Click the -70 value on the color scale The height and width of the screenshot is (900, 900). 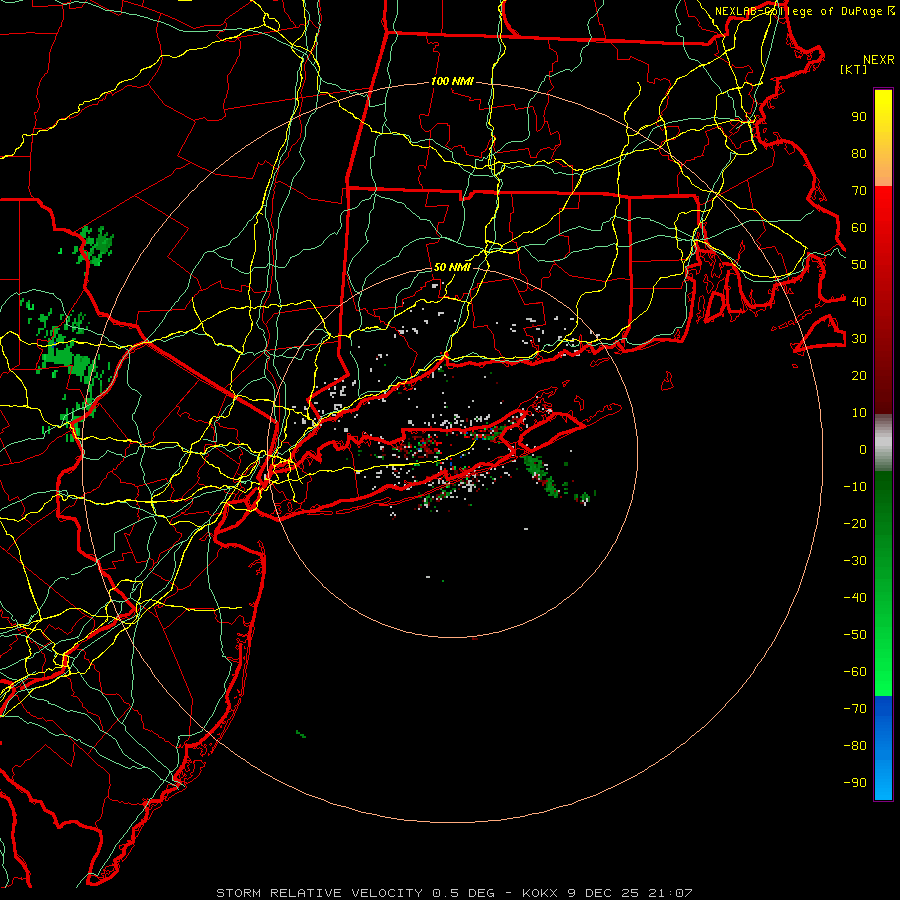point(855,709)
